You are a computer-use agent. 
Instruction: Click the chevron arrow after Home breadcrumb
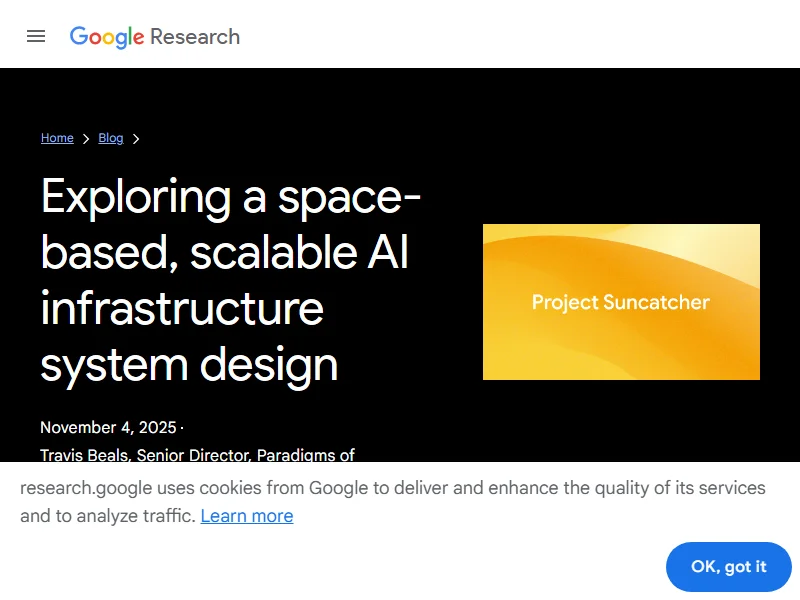pos(86,139)
